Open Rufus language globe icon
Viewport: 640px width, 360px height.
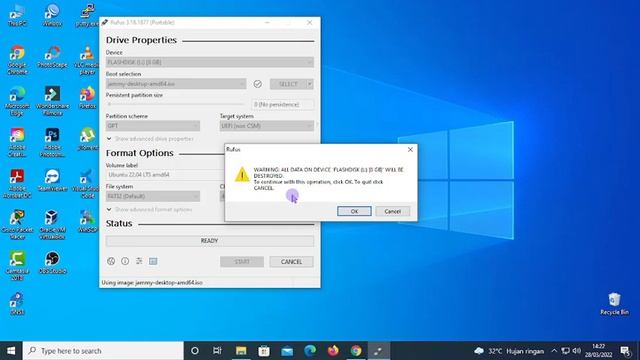111,261
